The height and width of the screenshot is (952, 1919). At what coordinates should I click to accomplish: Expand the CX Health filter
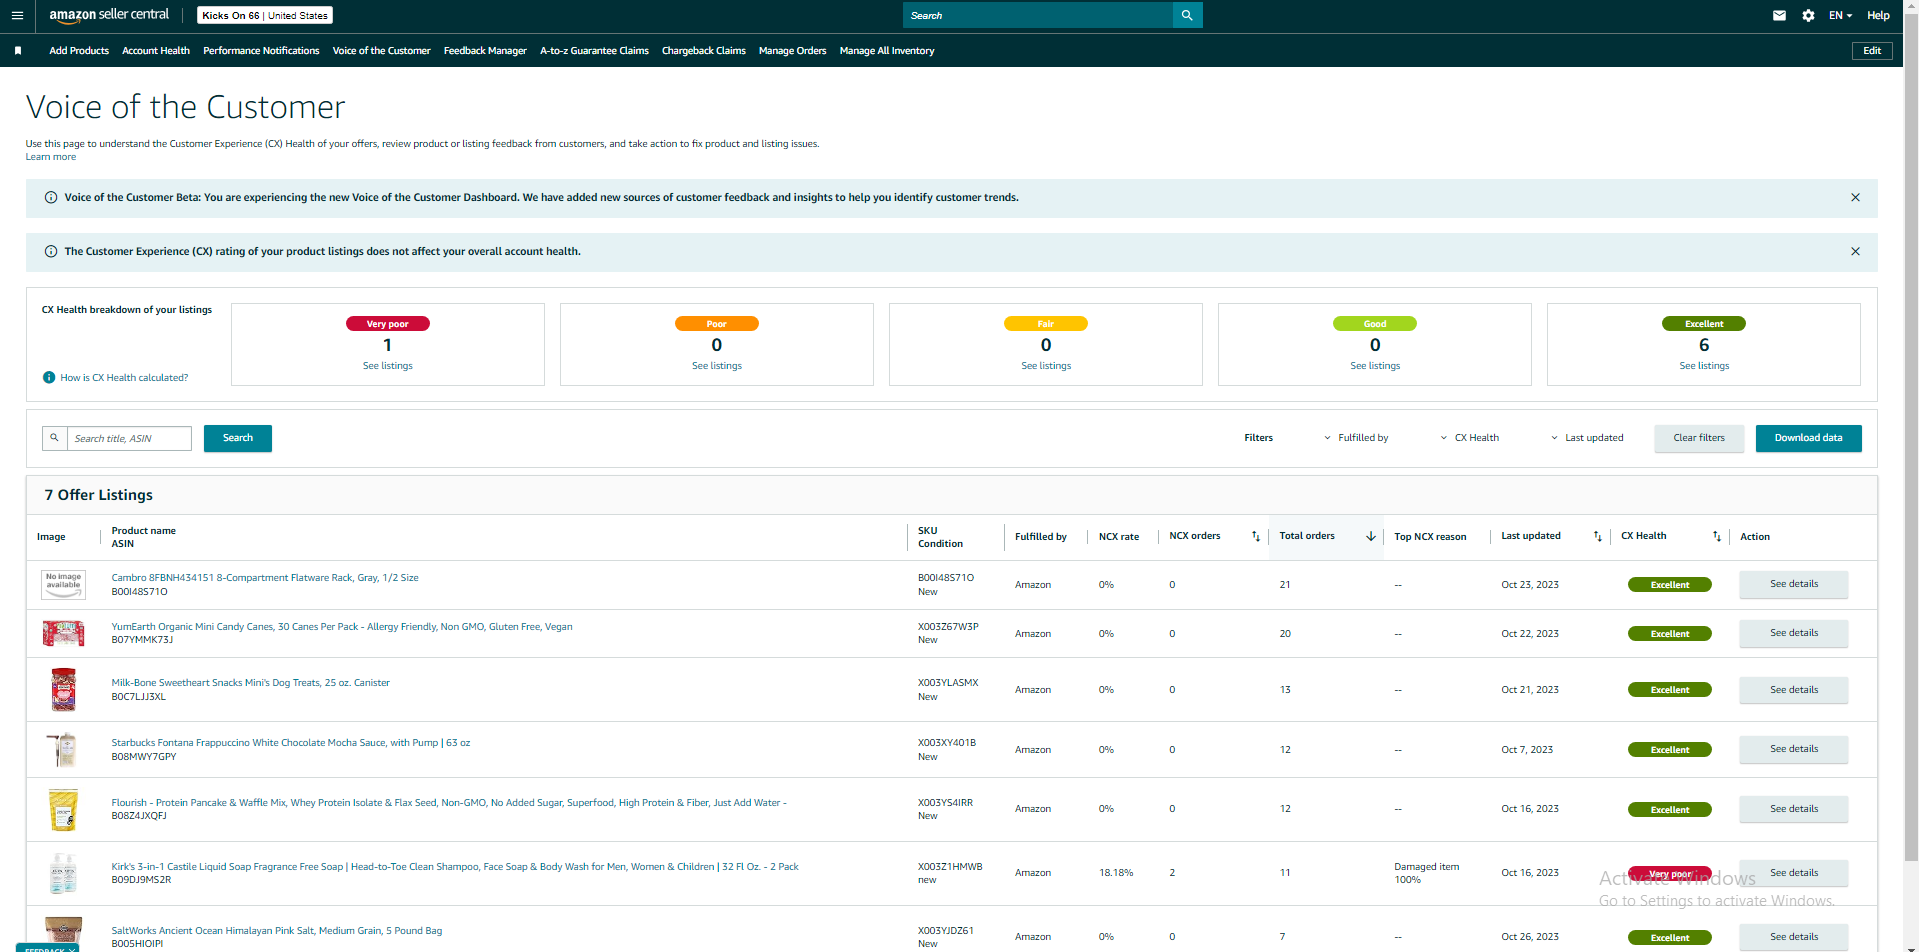click(1470, 438)
